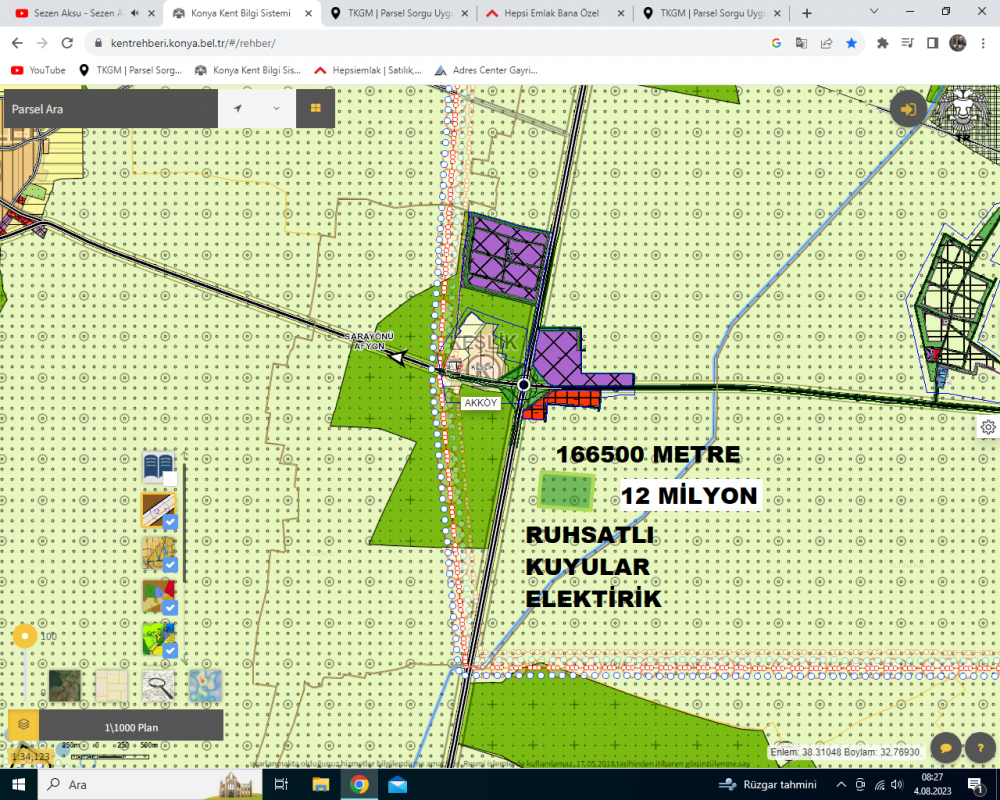Open the map settings gear icon

pos(988,427)
